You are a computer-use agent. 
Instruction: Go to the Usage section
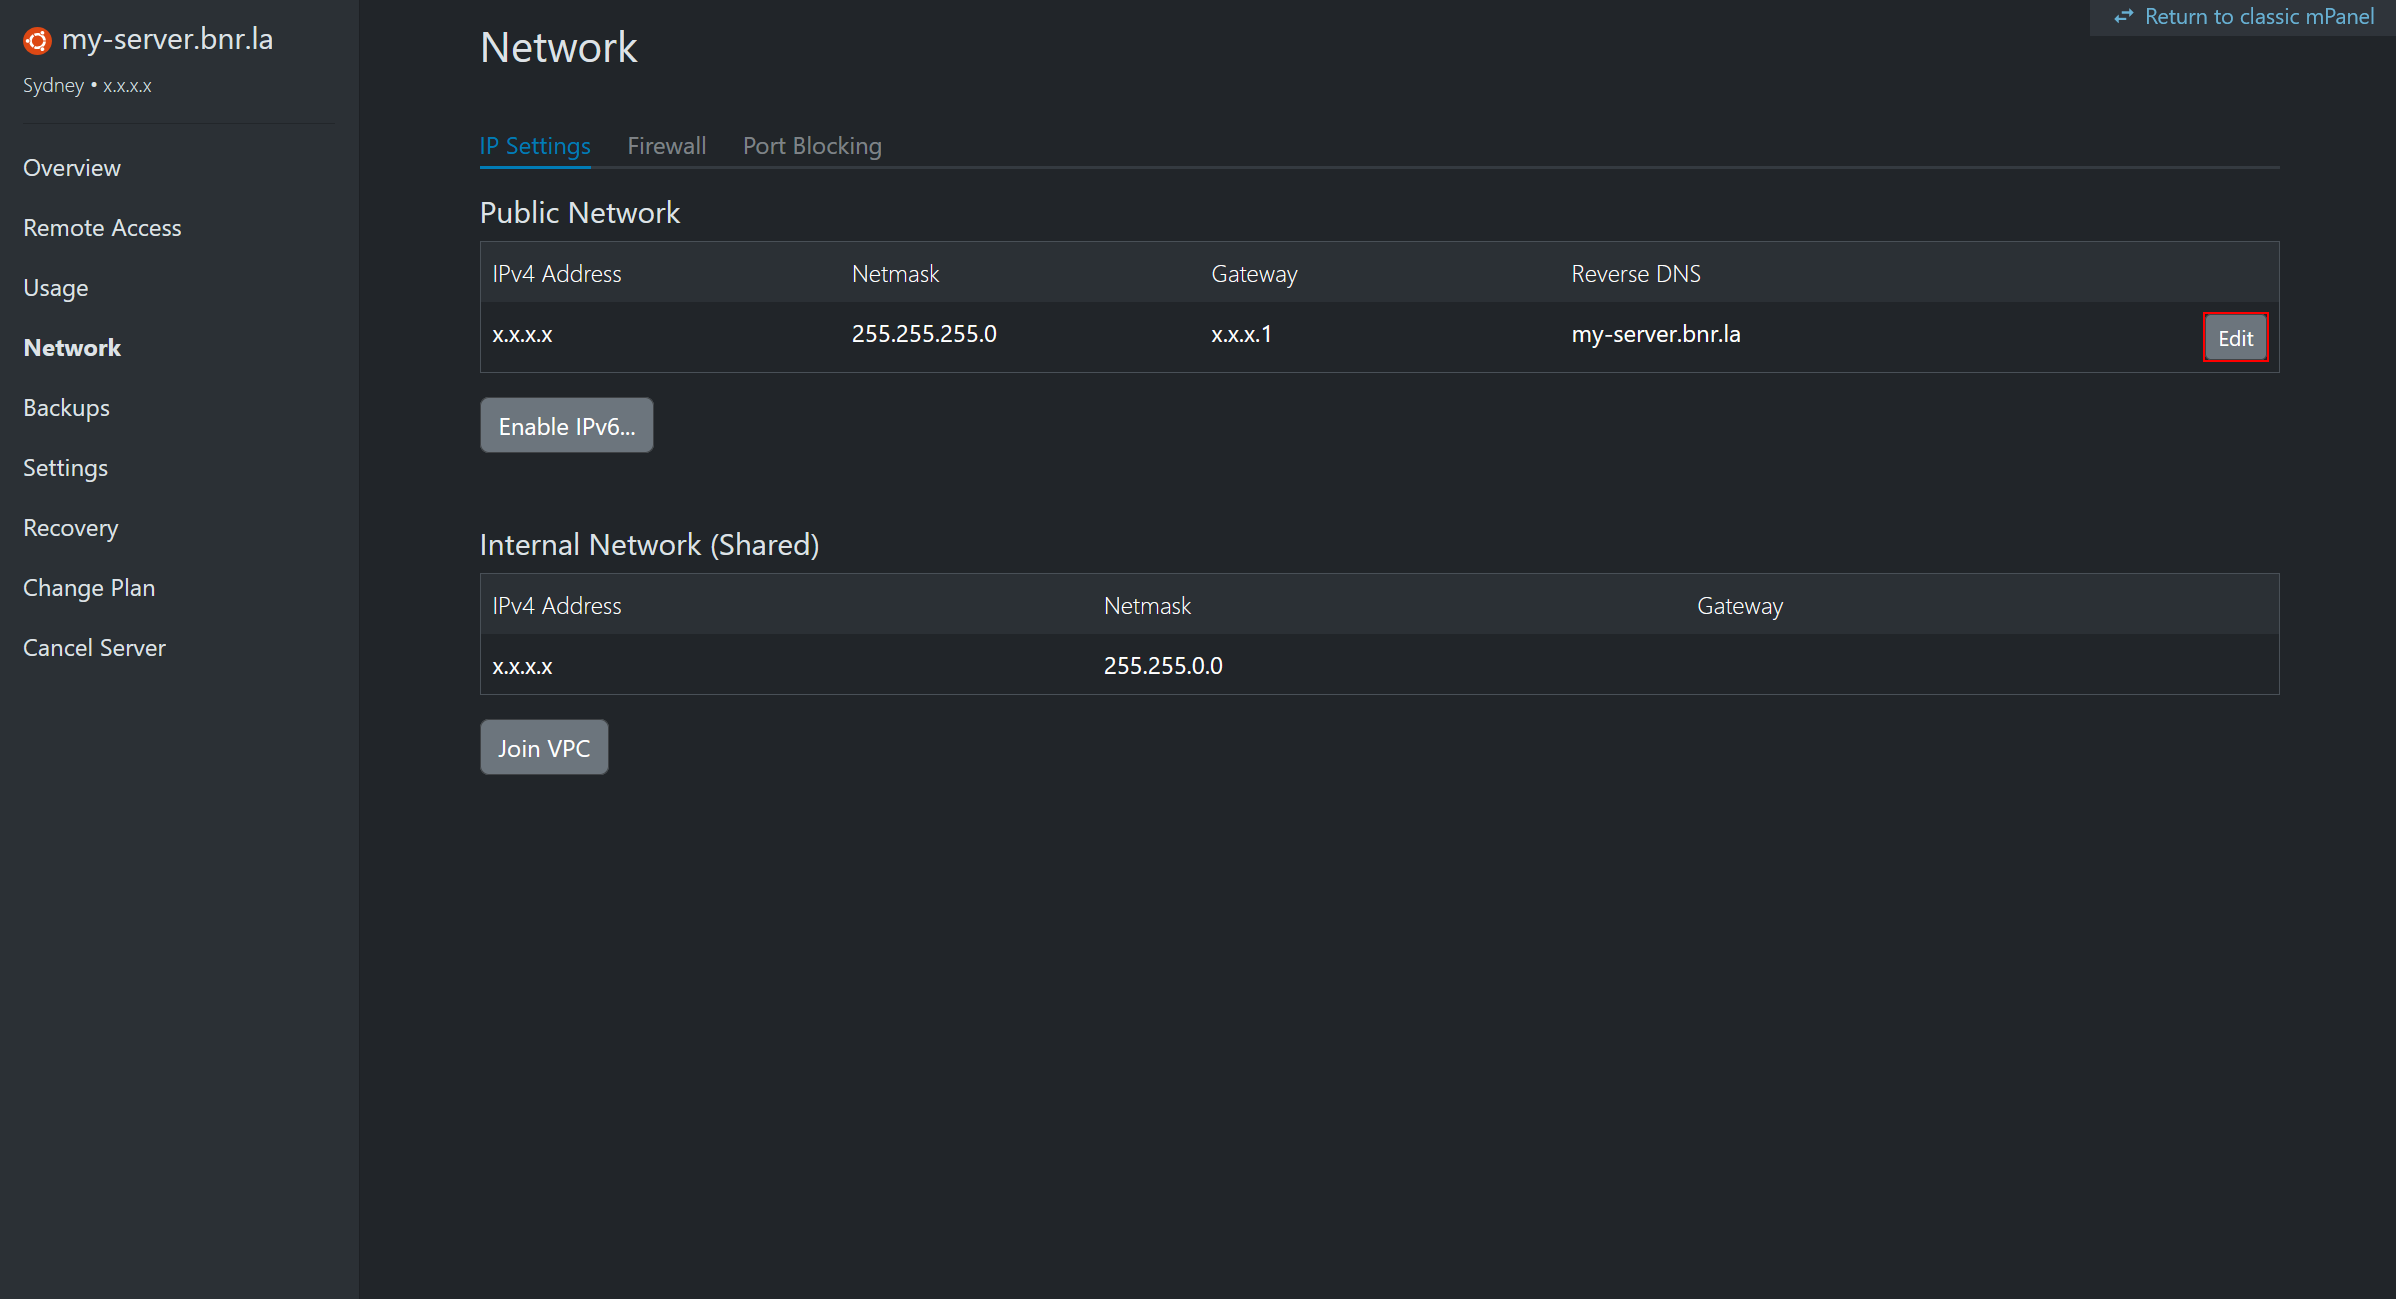pyautogui.click(x=56, y=288)
